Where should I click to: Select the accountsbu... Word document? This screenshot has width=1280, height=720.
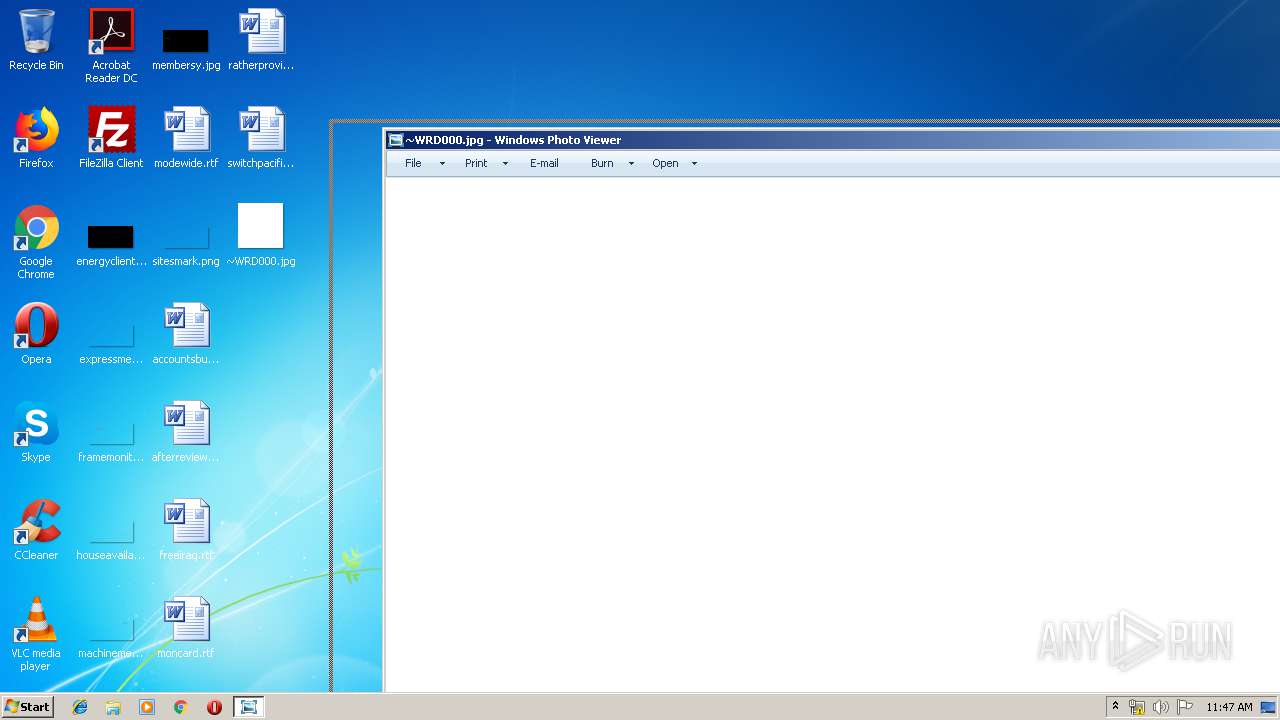(x=186, y=334)
